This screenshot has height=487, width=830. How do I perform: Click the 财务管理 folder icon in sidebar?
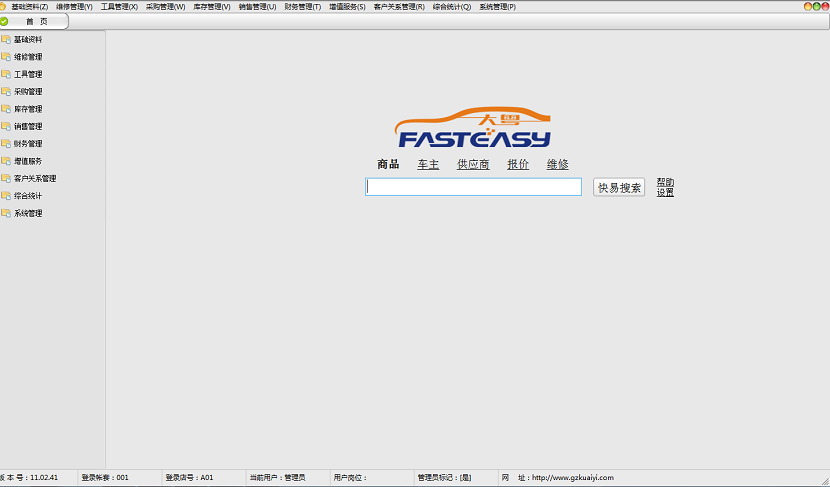6,144
